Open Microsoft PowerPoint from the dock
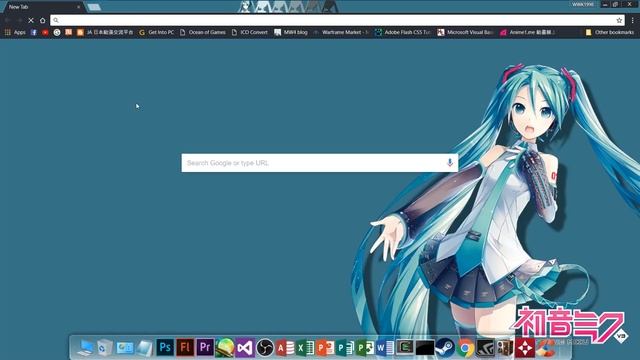Image resolution: width=640 pixels, height=360 pixels. point(325,348)
